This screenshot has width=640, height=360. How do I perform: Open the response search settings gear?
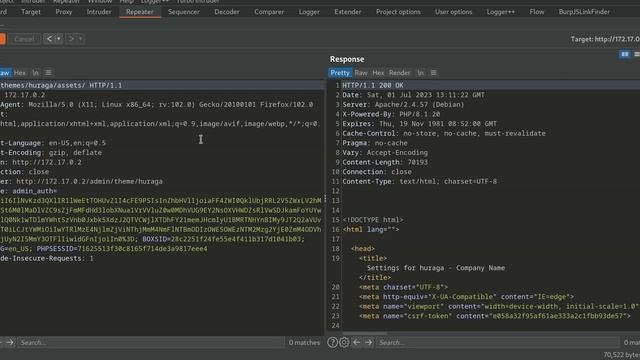(x=344, y=342)
